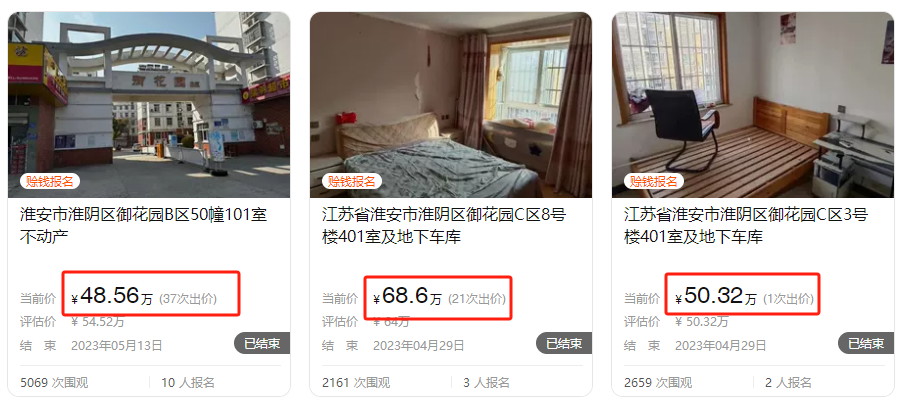Open the 御花园B区50幢101室 property photo

pyautogui.click(x=149, y=105)
